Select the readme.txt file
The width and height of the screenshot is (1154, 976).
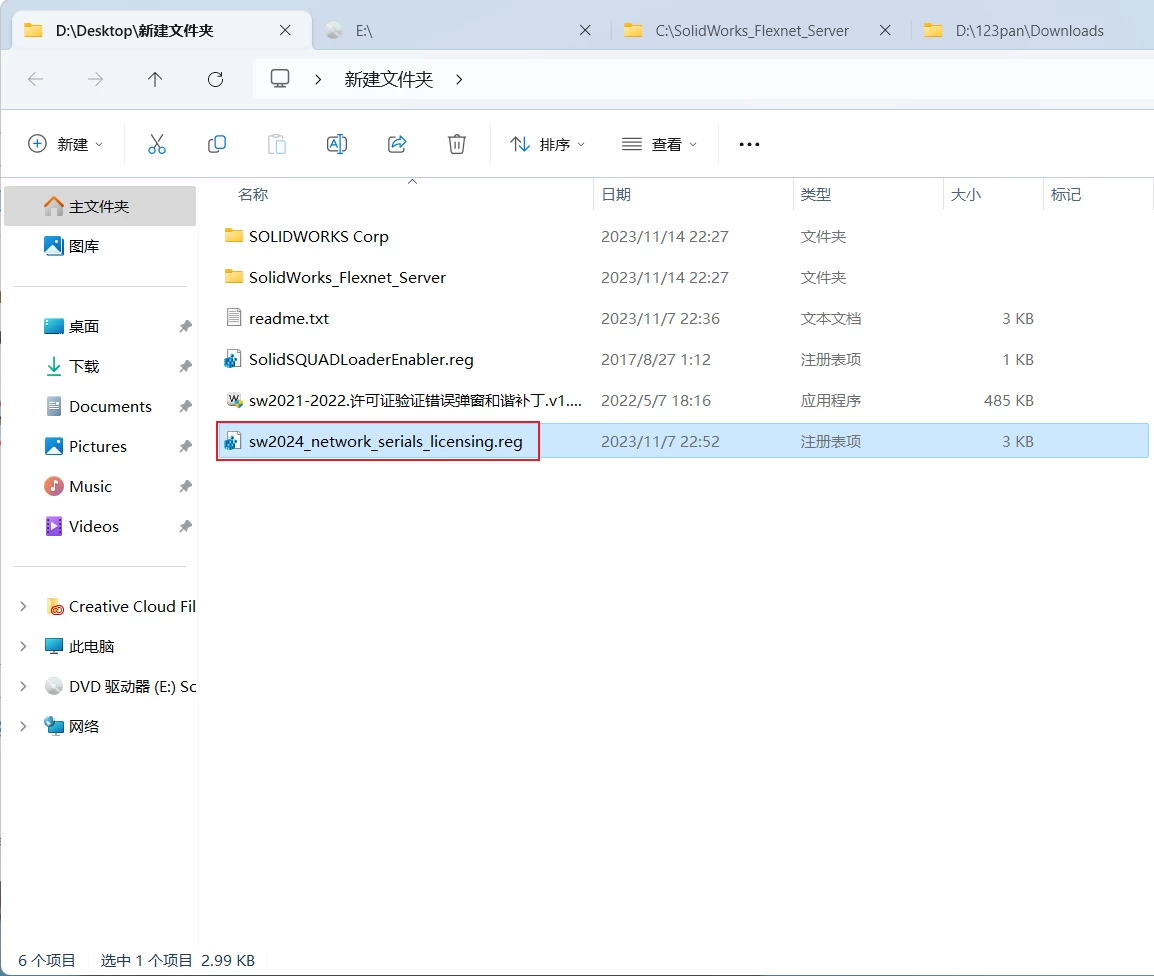pos(289,319)
